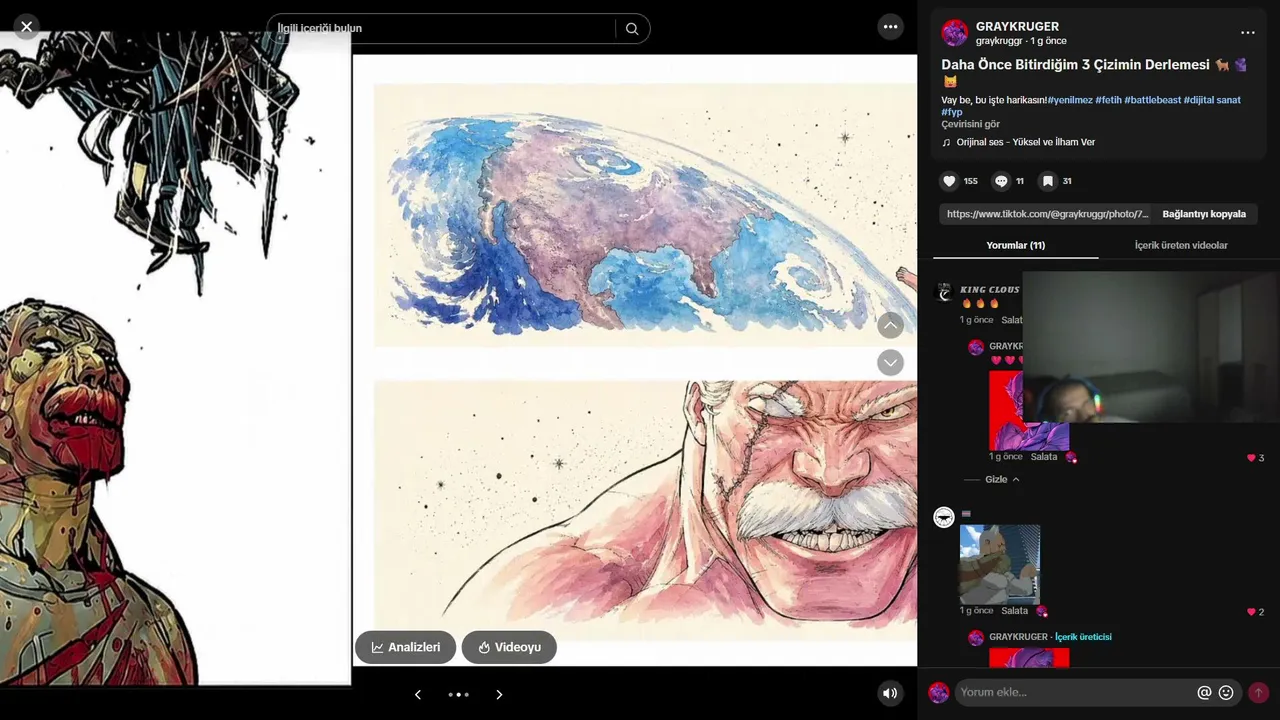Image resolution: width=1280 pixels, height=720 pixels.
Task: Show the next photo in the carousel
Action: pyautogui.click(x=499, y=694)
